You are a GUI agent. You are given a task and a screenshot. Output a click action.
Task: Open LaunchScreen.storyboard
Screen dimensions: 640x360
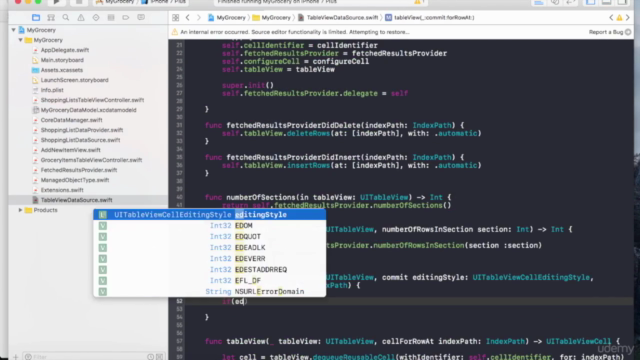(74, 80)
